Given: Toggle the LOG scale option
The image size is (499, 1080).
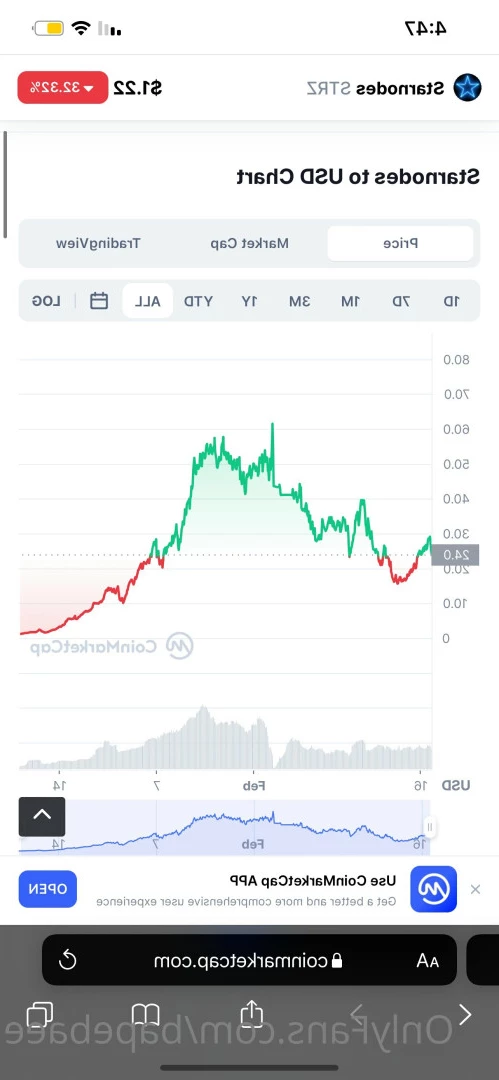Looking at the screenshot, I should 46,301.
